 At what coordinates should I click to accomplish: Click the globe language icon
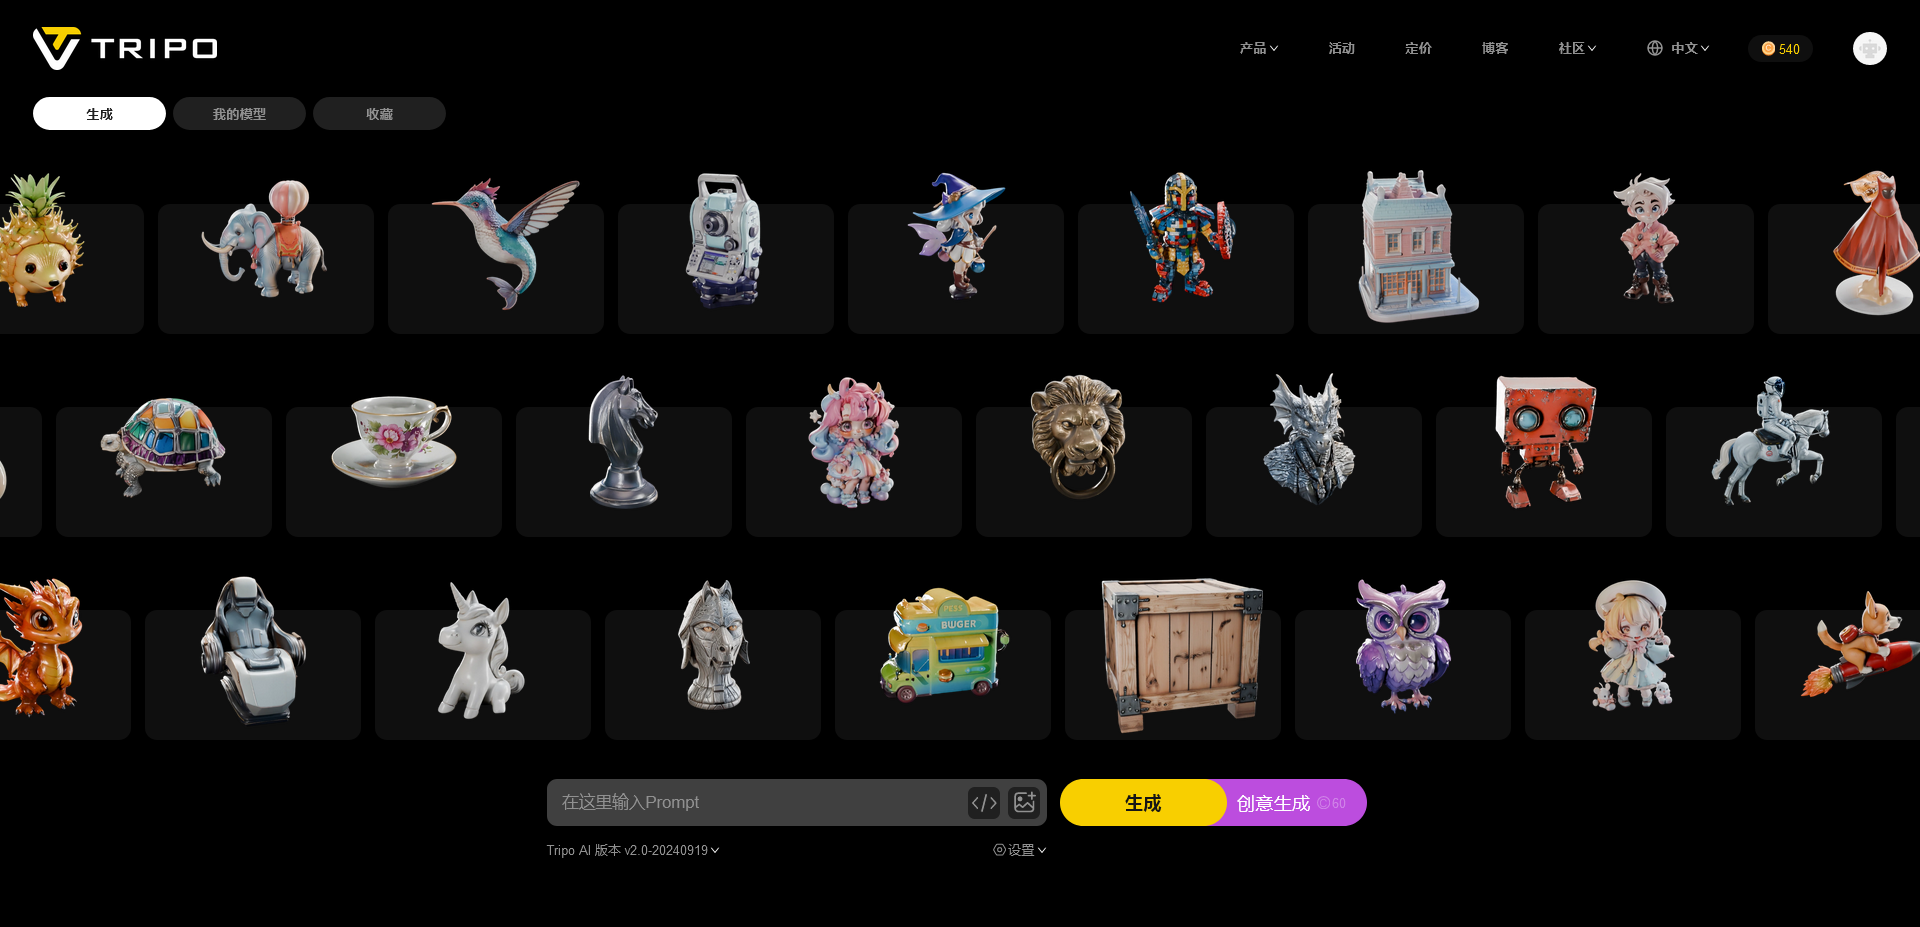click(1655, 48)
